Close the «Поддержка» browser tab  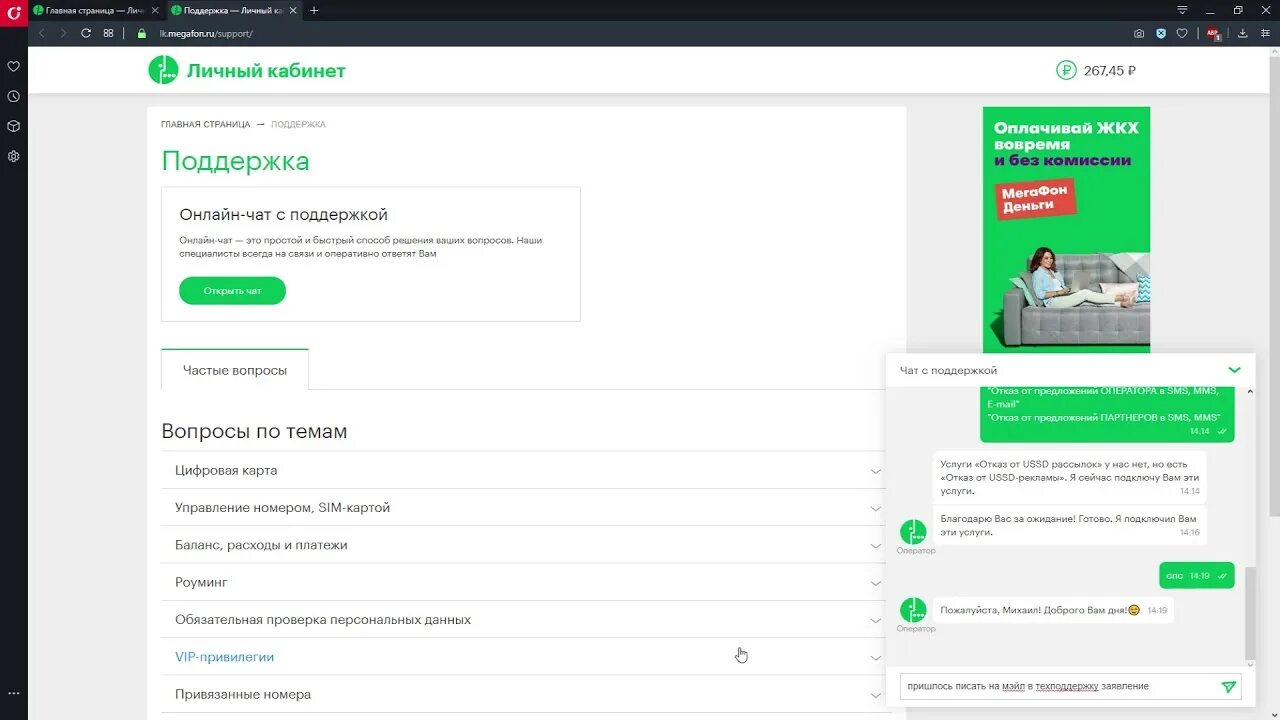(x=293, y=10)
